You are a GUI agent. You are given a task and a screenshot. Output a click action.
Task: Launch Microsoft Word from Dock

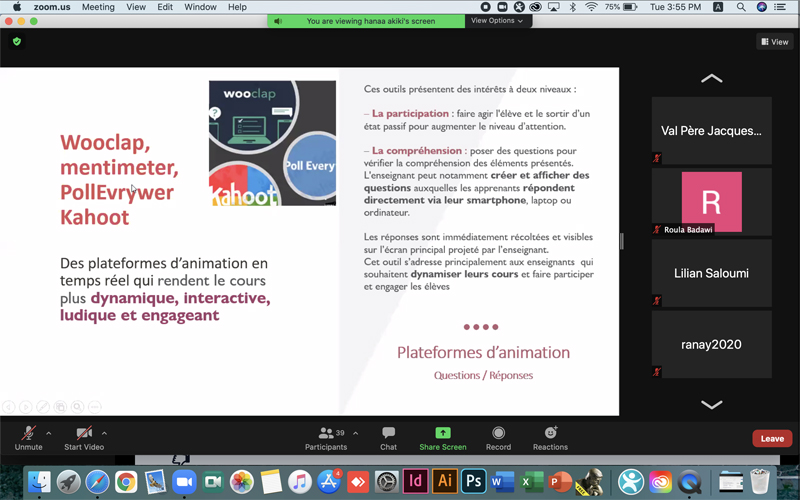(x=502, y=481)
